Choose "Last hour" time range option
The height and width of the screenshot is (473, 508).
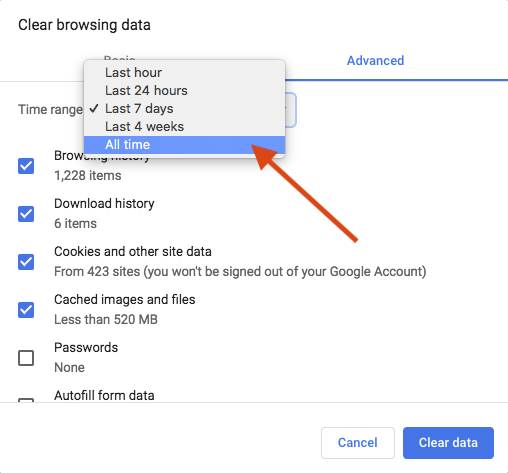pos(184,73)
